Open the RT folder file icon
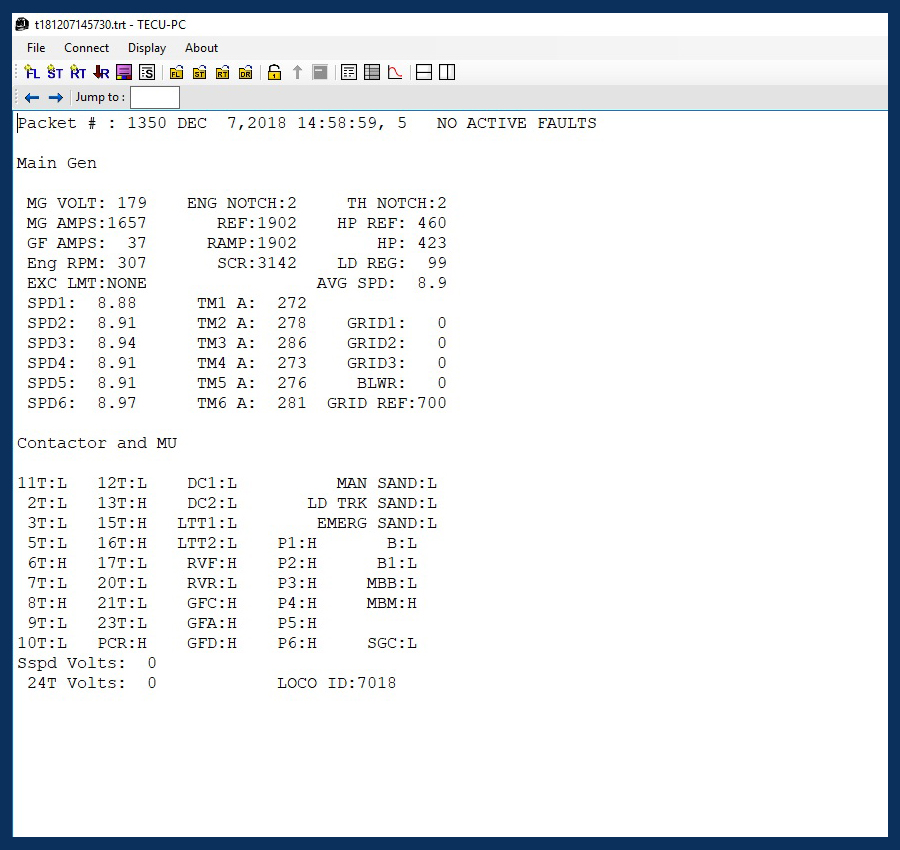This screenshot has height=850, width=900. click(x=222, y=72)
